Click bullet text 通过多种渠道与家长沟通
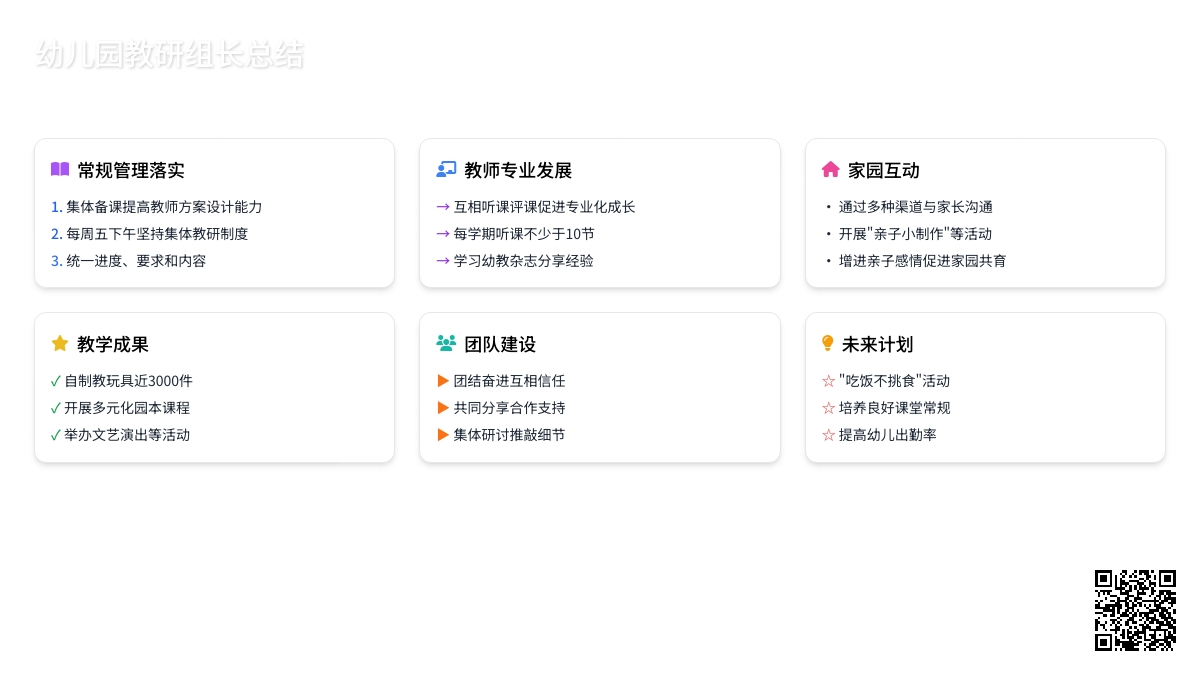The width and height of the screenshot is (1200, 675). tap(916, 207)
